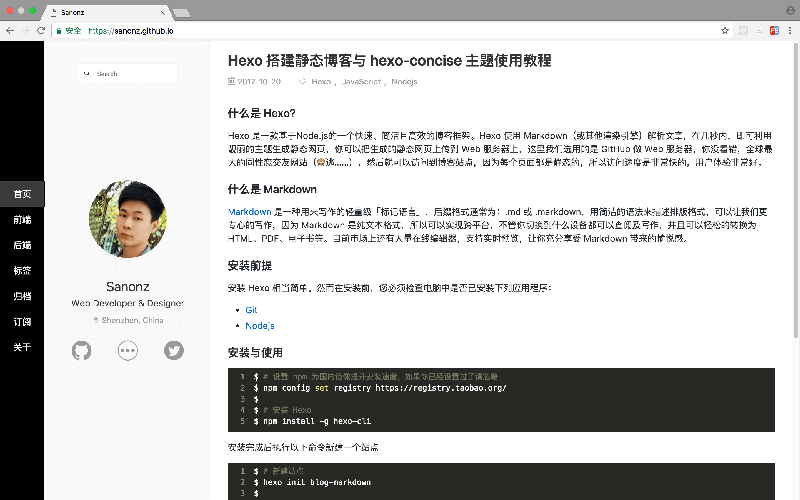
Task: Click the red browser extension icon
Action: (773, 31)
